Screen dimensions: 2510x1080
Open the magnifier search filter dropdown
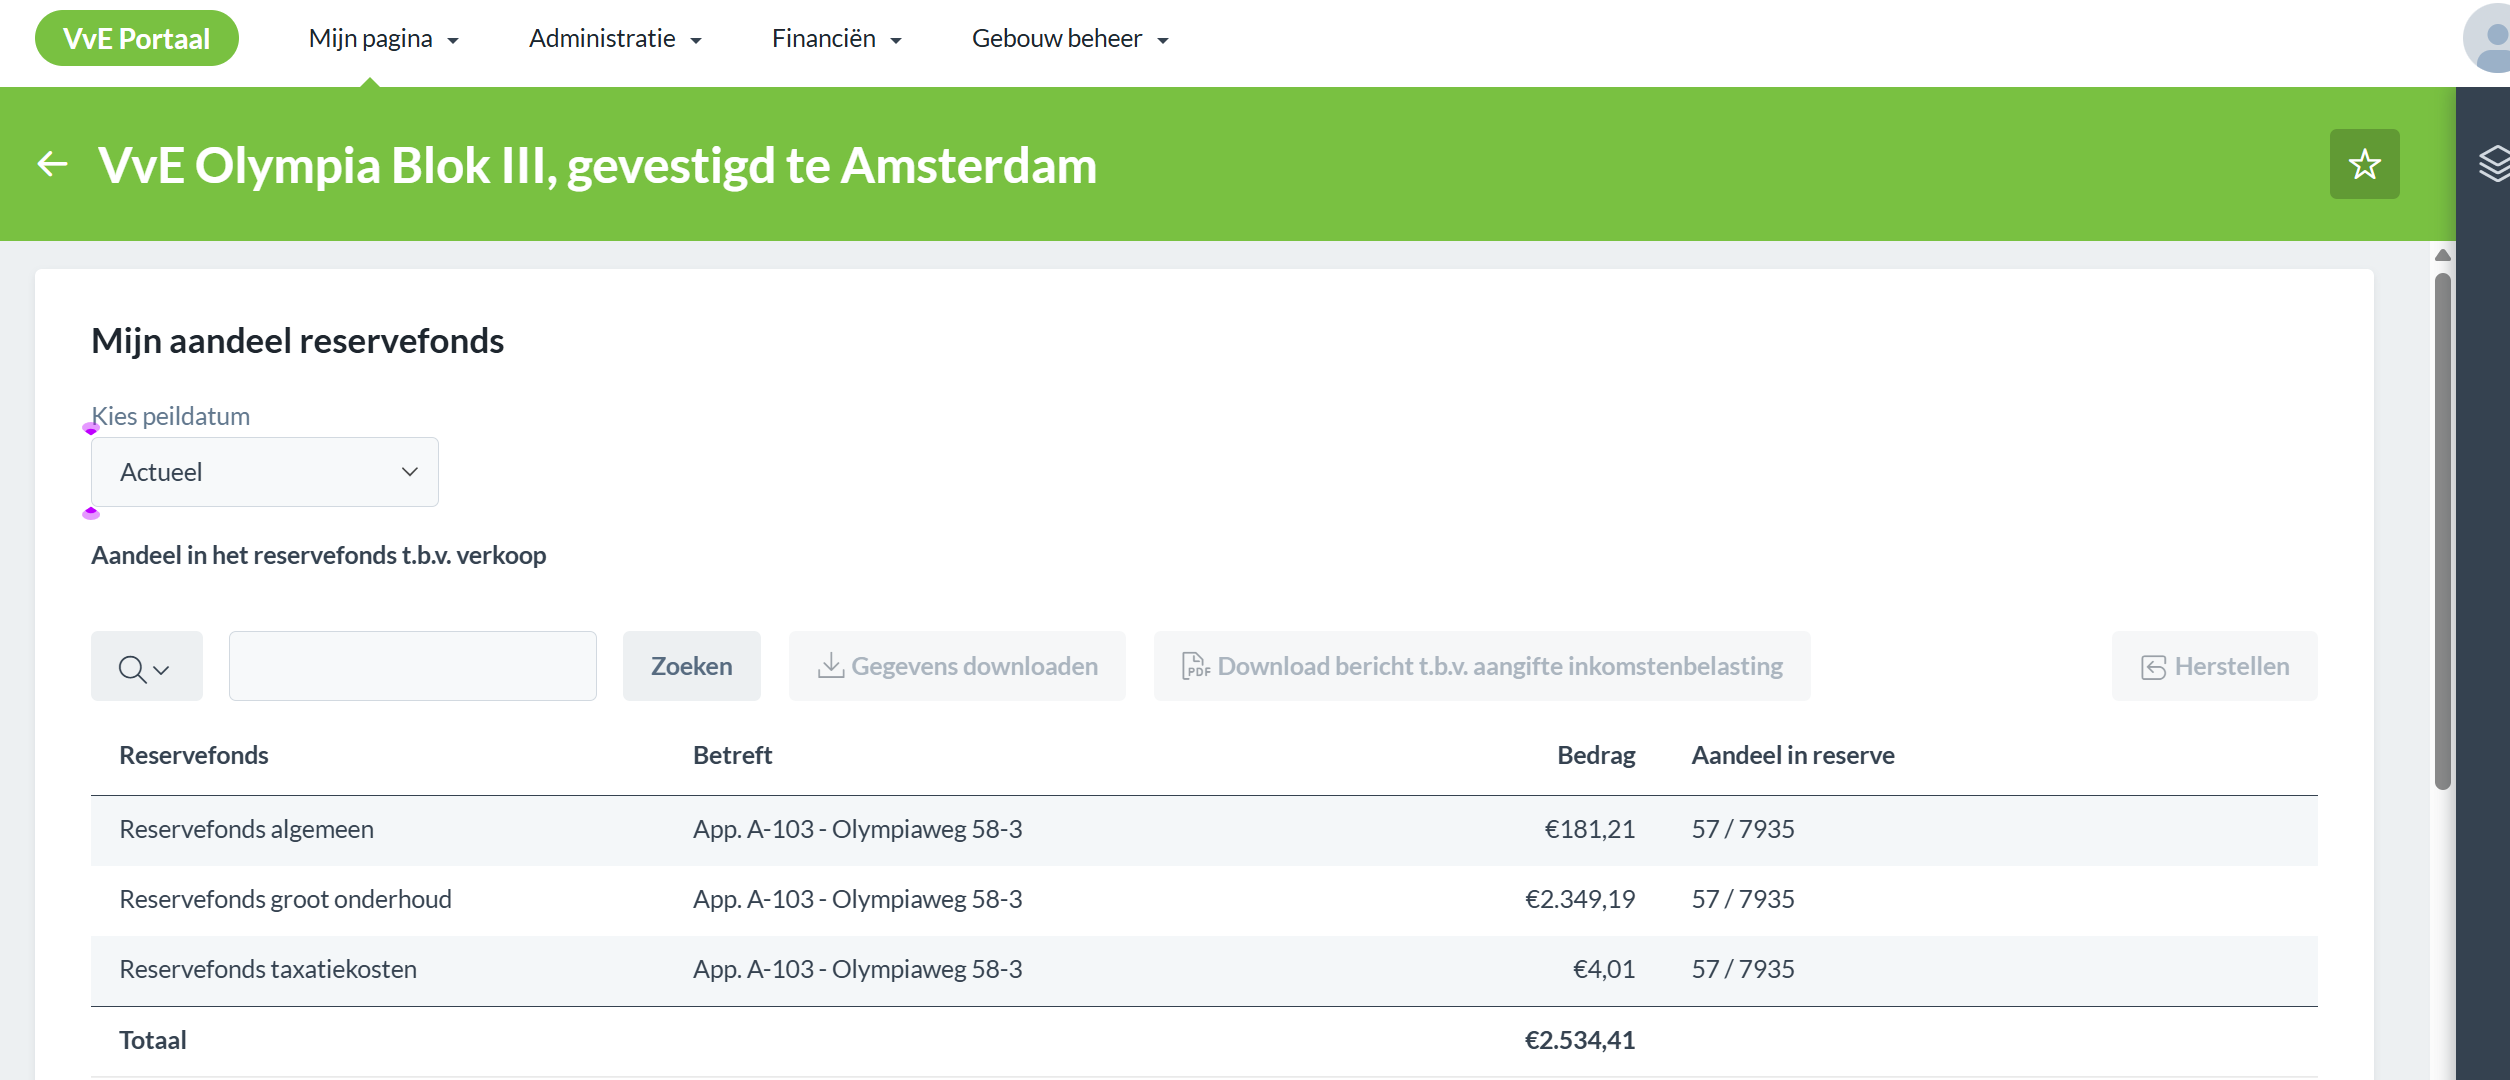click(146, 666)
